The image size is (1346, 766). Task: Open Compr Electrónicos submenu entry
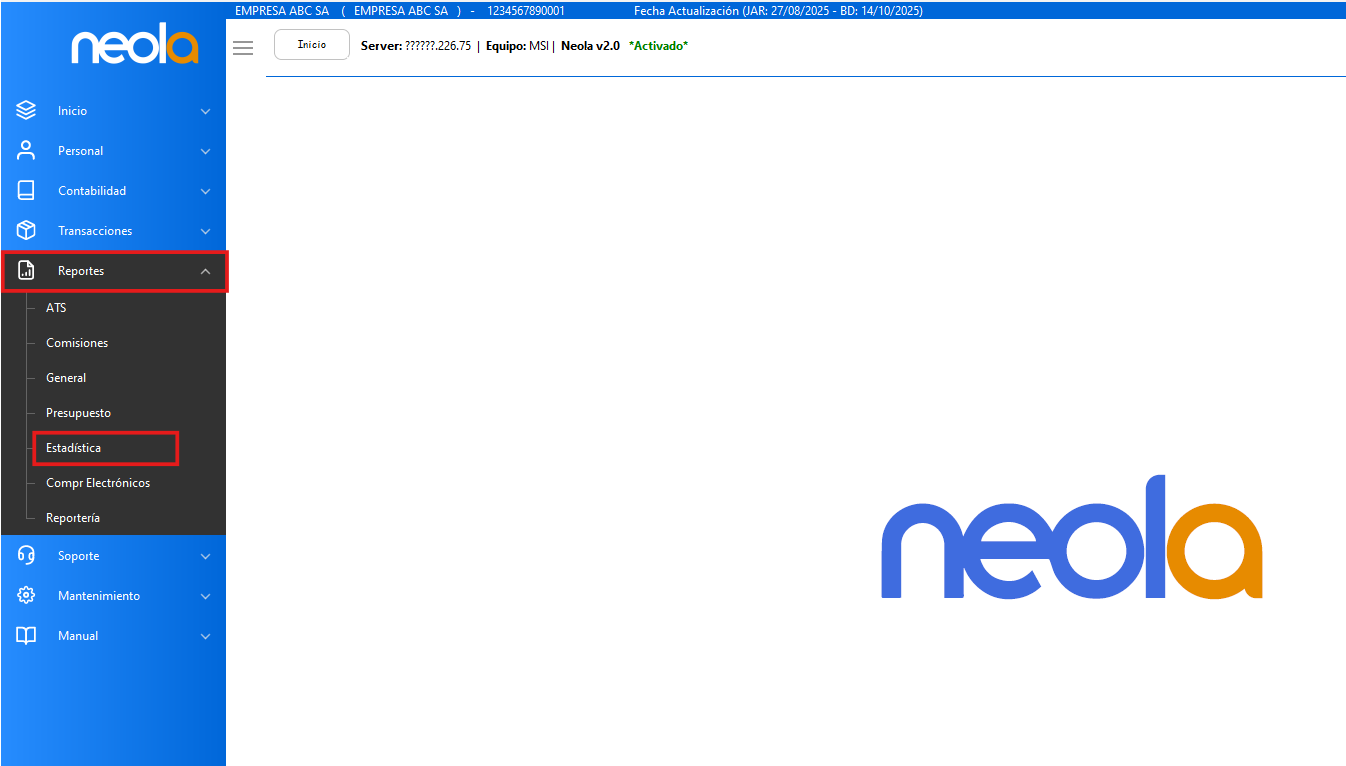[x=98, y=483]
